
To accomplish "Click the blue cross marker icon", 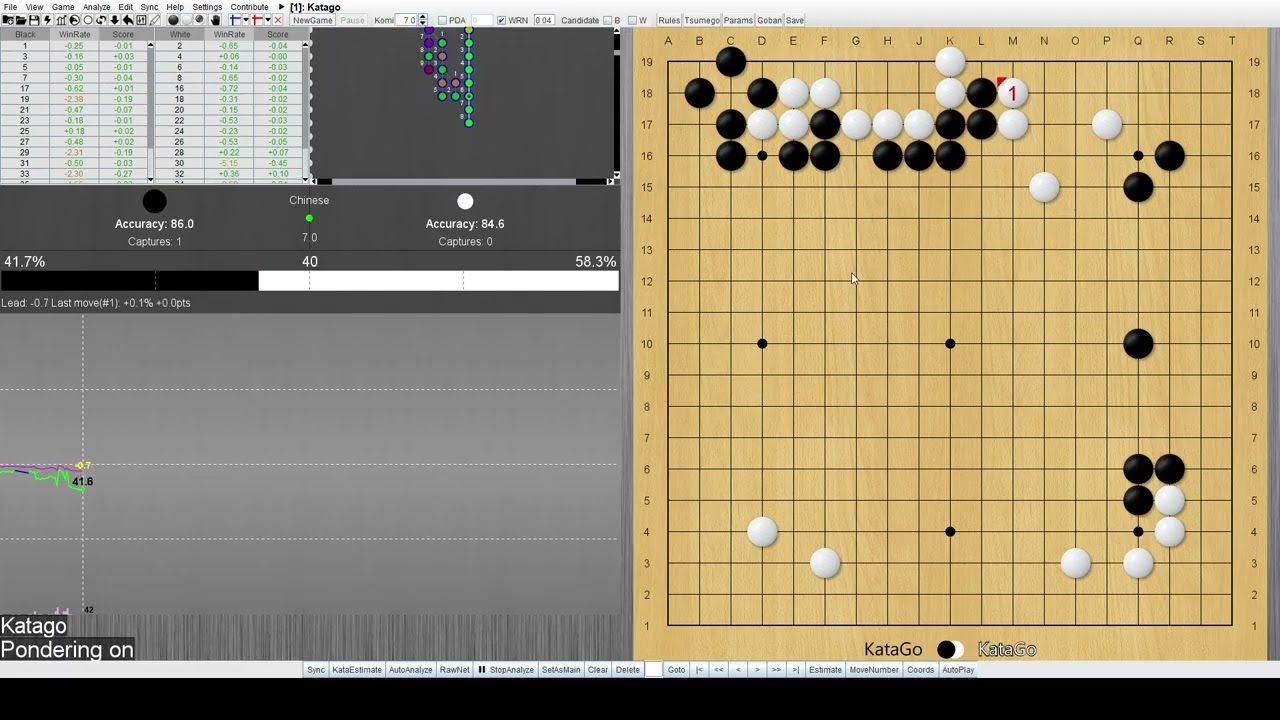I will (234, 20).
